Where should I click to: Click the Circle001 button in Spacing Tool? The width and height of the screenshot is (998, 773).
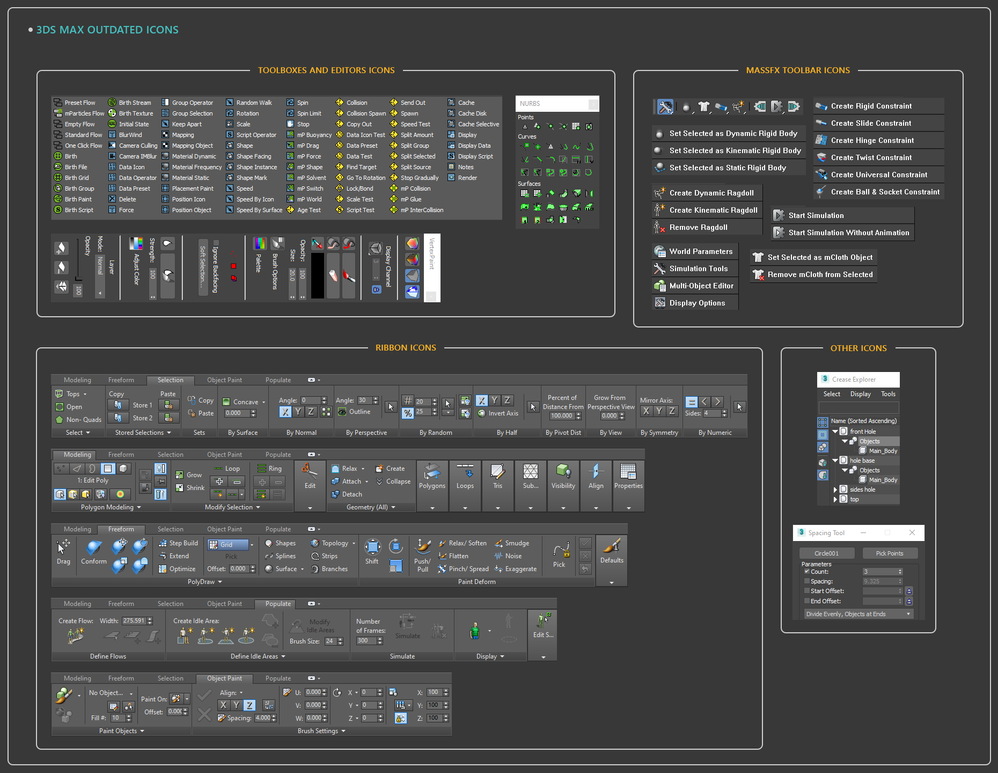[x=826, y=553]
